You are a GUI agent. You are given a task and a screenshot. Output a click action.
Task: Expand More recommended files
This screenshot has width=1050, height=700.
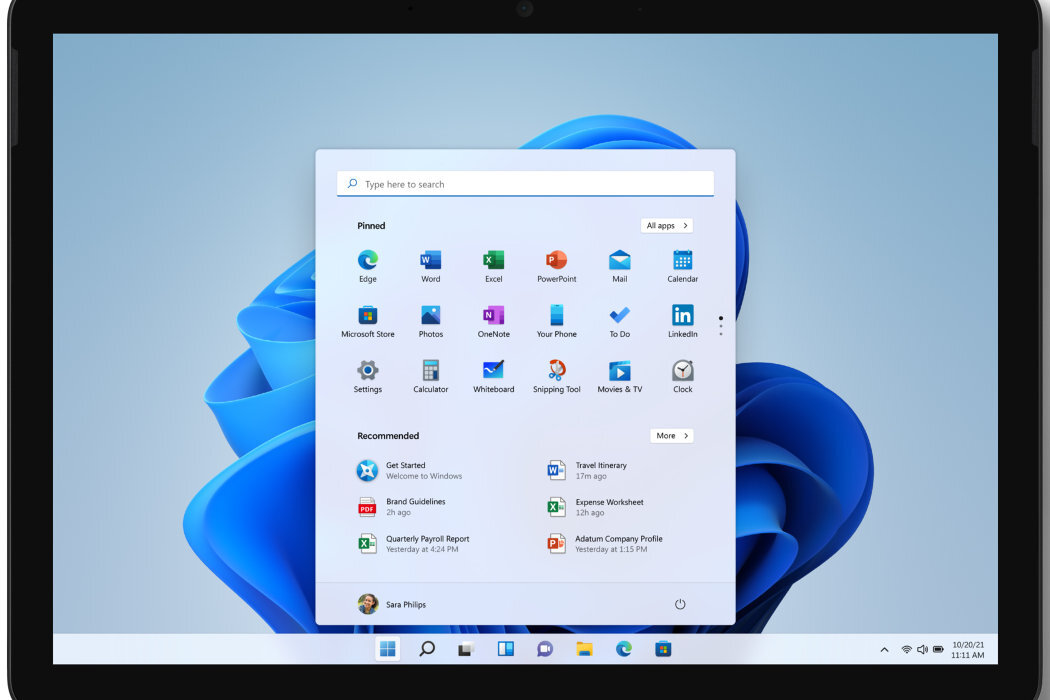[671, 436]
